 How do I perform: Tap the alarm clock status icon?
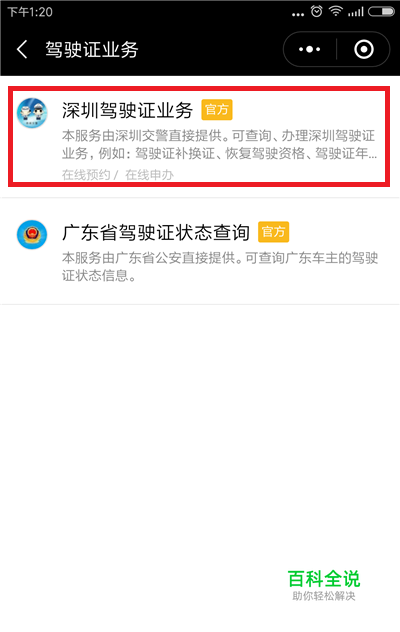point(317,11)
